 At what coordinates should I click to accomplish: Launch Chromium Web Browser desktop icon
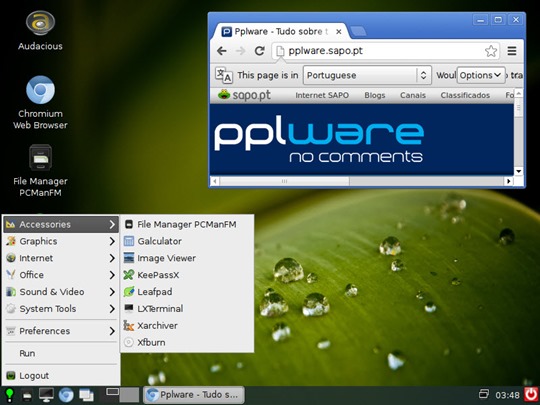(40, 102)
